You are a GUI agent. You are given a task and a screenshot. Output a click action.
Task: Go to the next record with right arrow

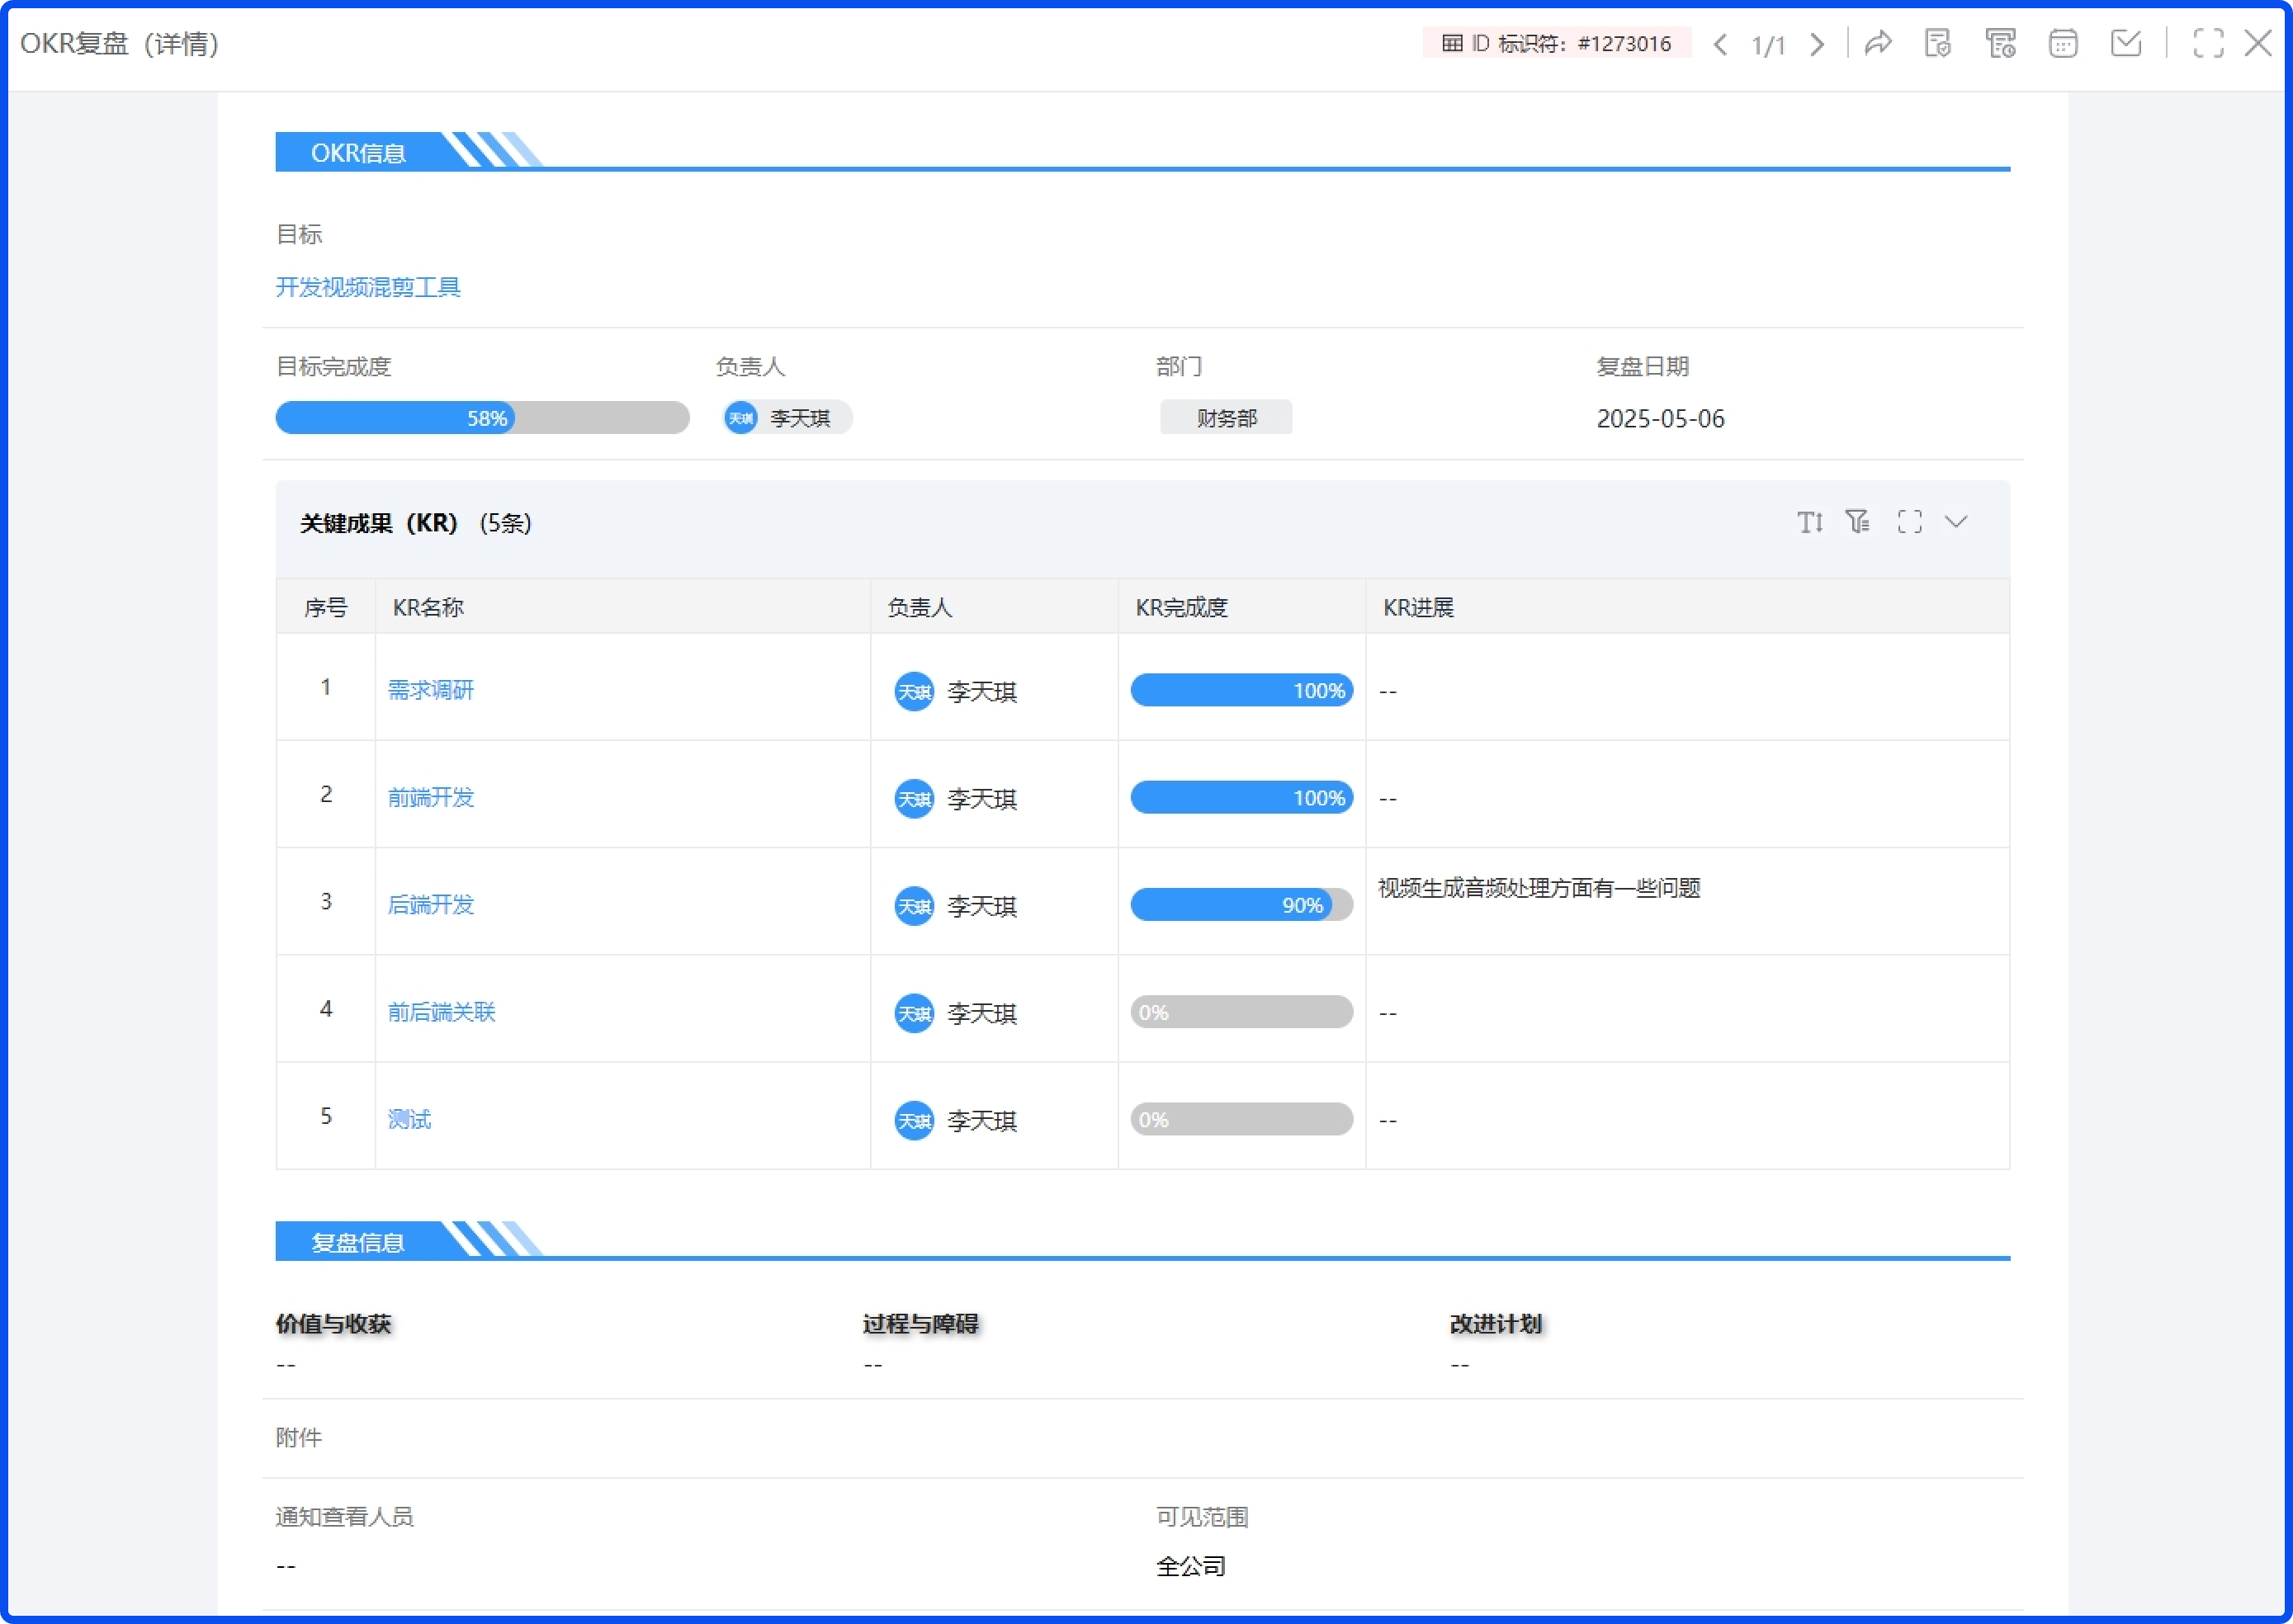pyautogui.click(x=1817, y=43)
